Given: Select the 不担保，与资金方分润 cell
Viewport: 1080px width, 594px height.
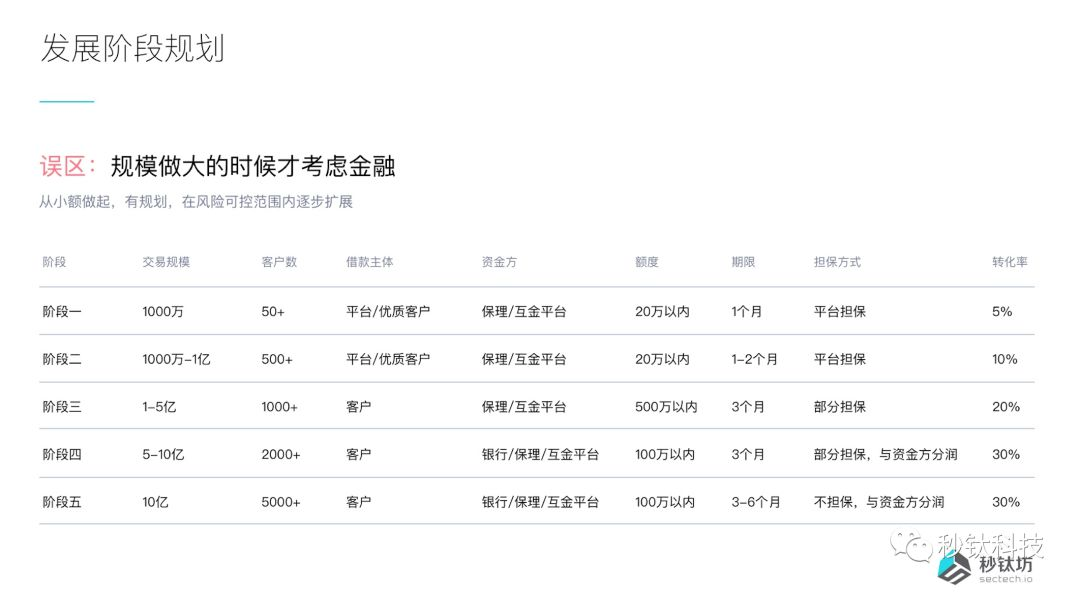Looking at the screenshot, I should click(879, 502).
